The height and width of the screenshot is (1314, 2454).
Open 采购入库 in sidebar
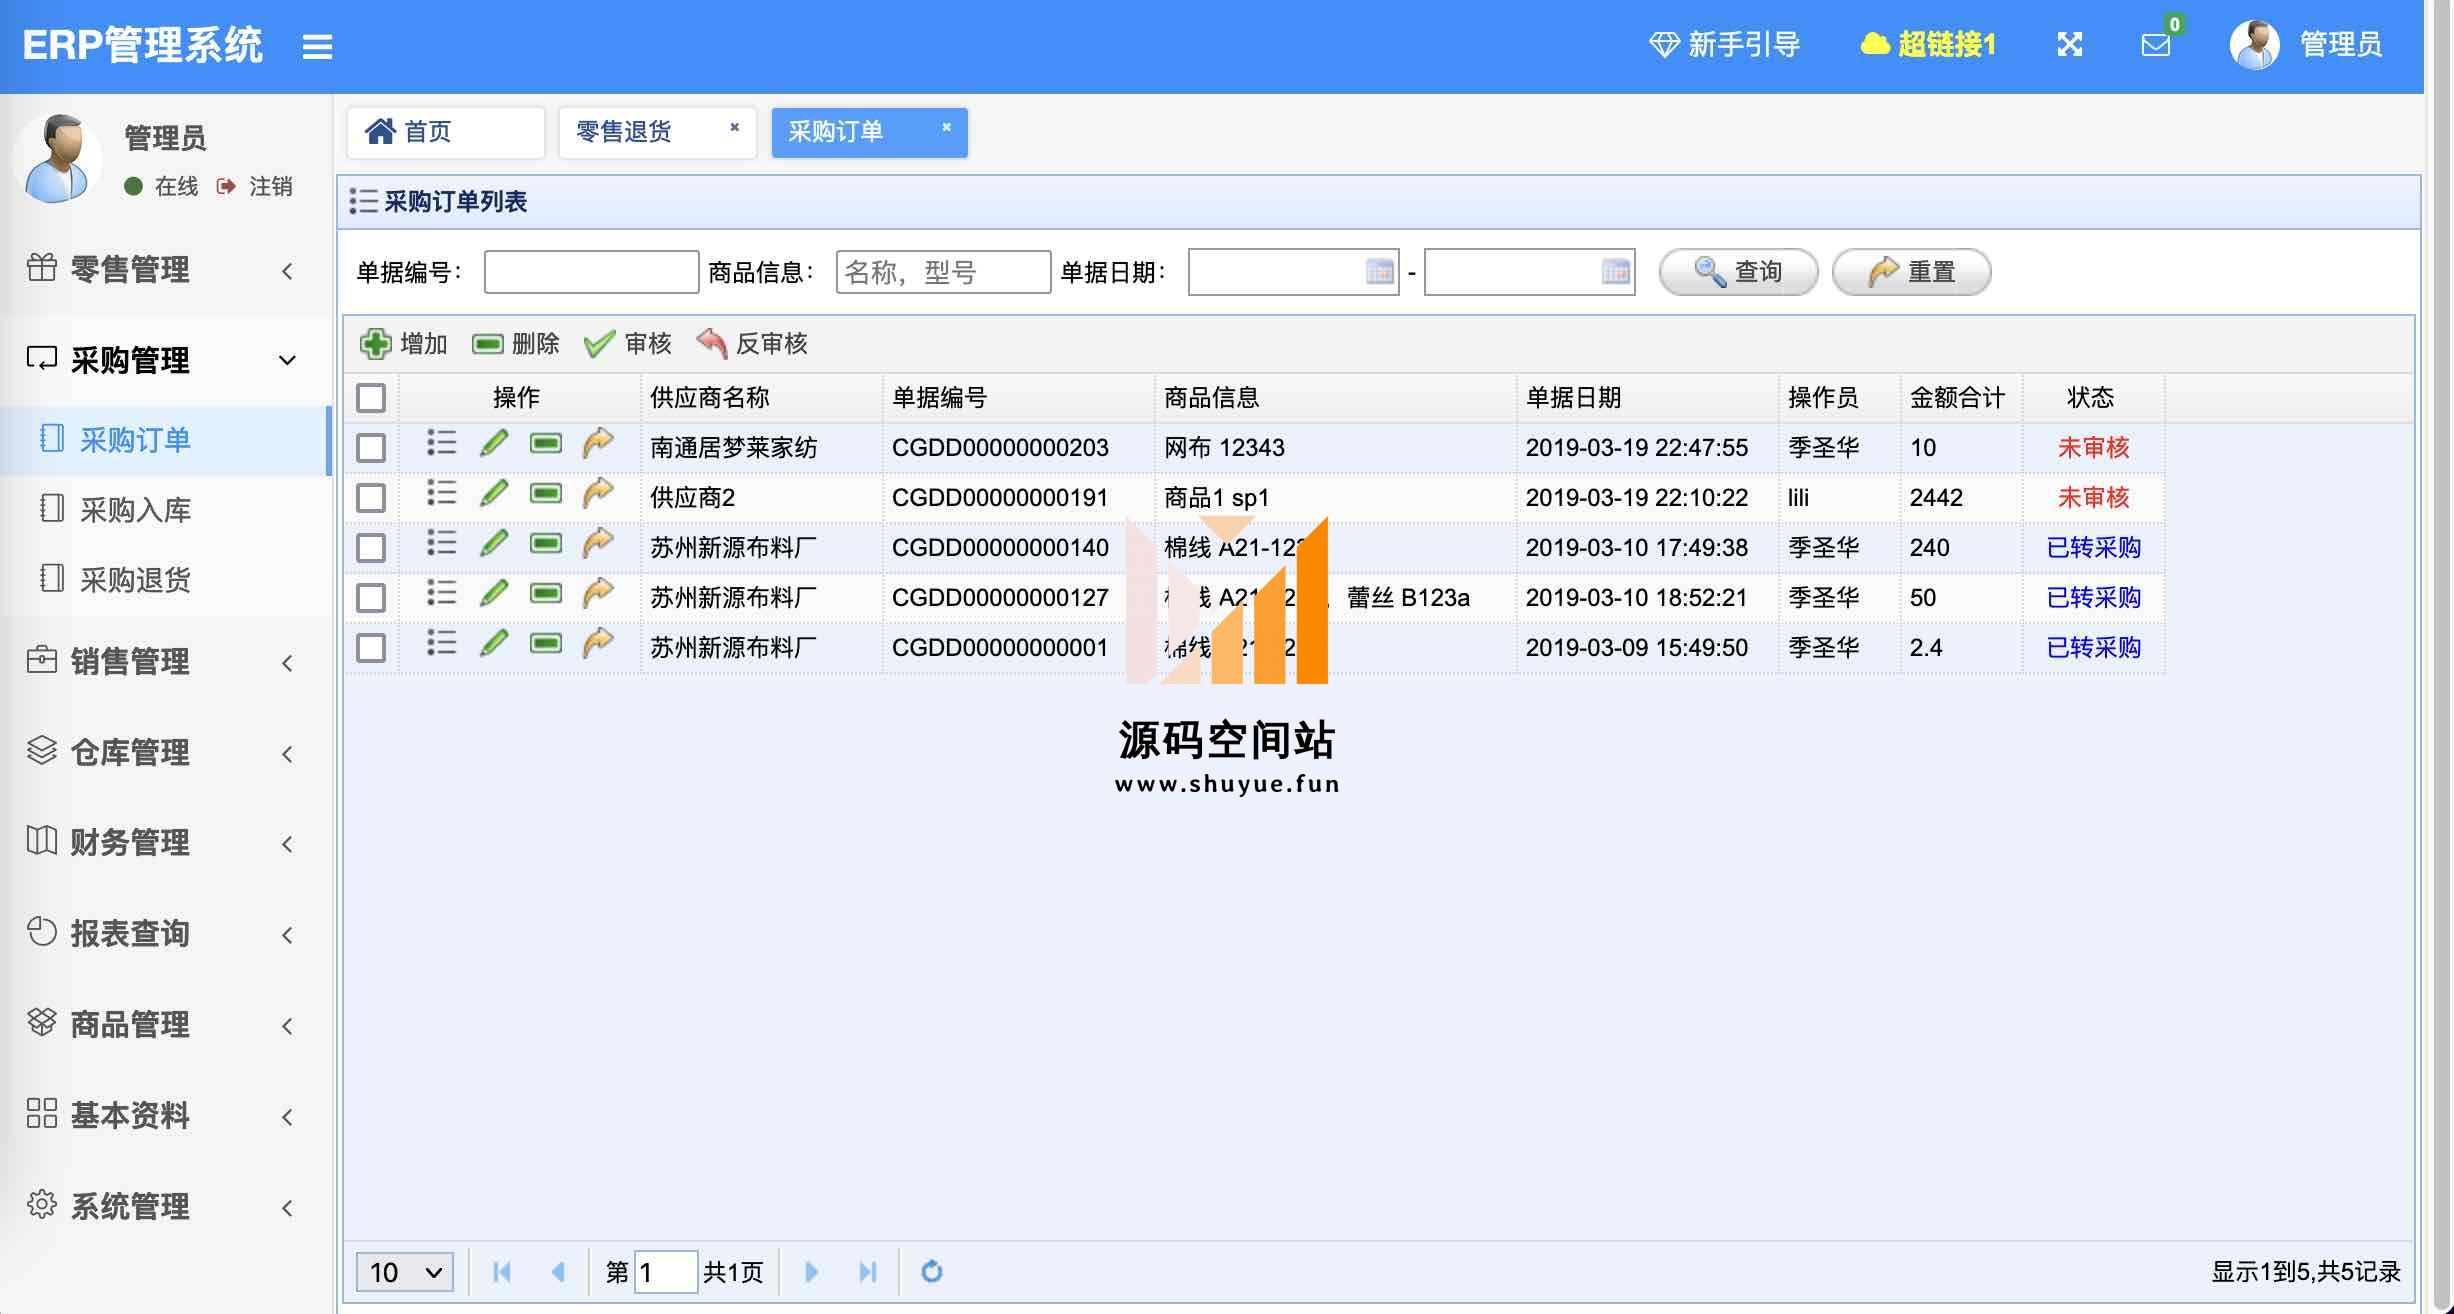(165, 510)
